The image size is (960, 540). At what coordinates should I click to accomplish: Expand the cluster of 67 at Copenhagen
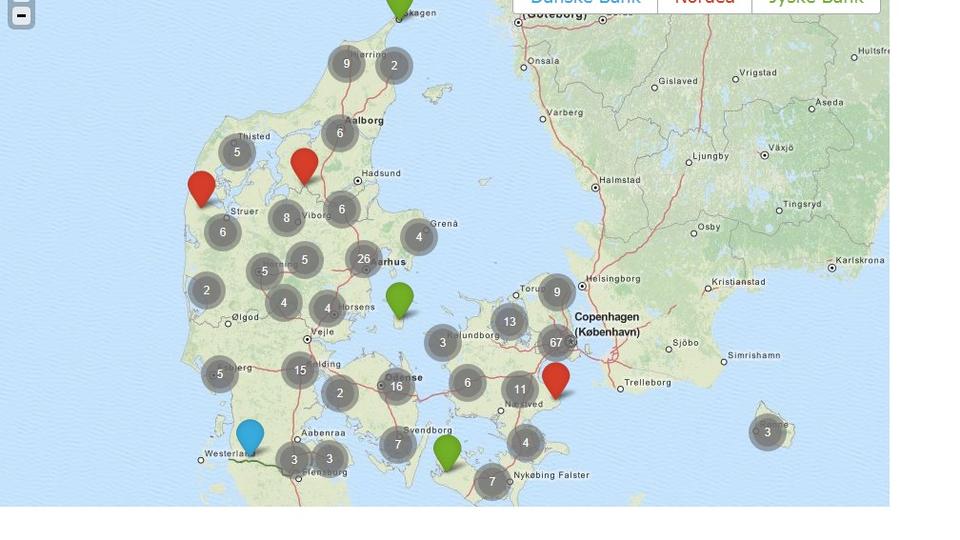(x=556, y=342)
